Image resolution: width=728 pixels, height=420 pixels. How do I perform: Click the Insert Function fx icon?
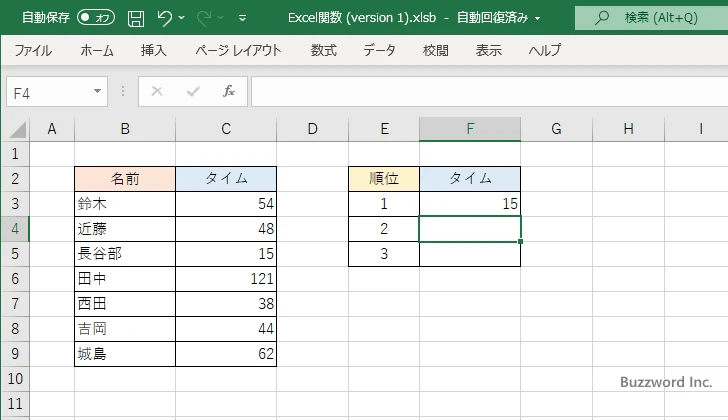click(228, 91)
